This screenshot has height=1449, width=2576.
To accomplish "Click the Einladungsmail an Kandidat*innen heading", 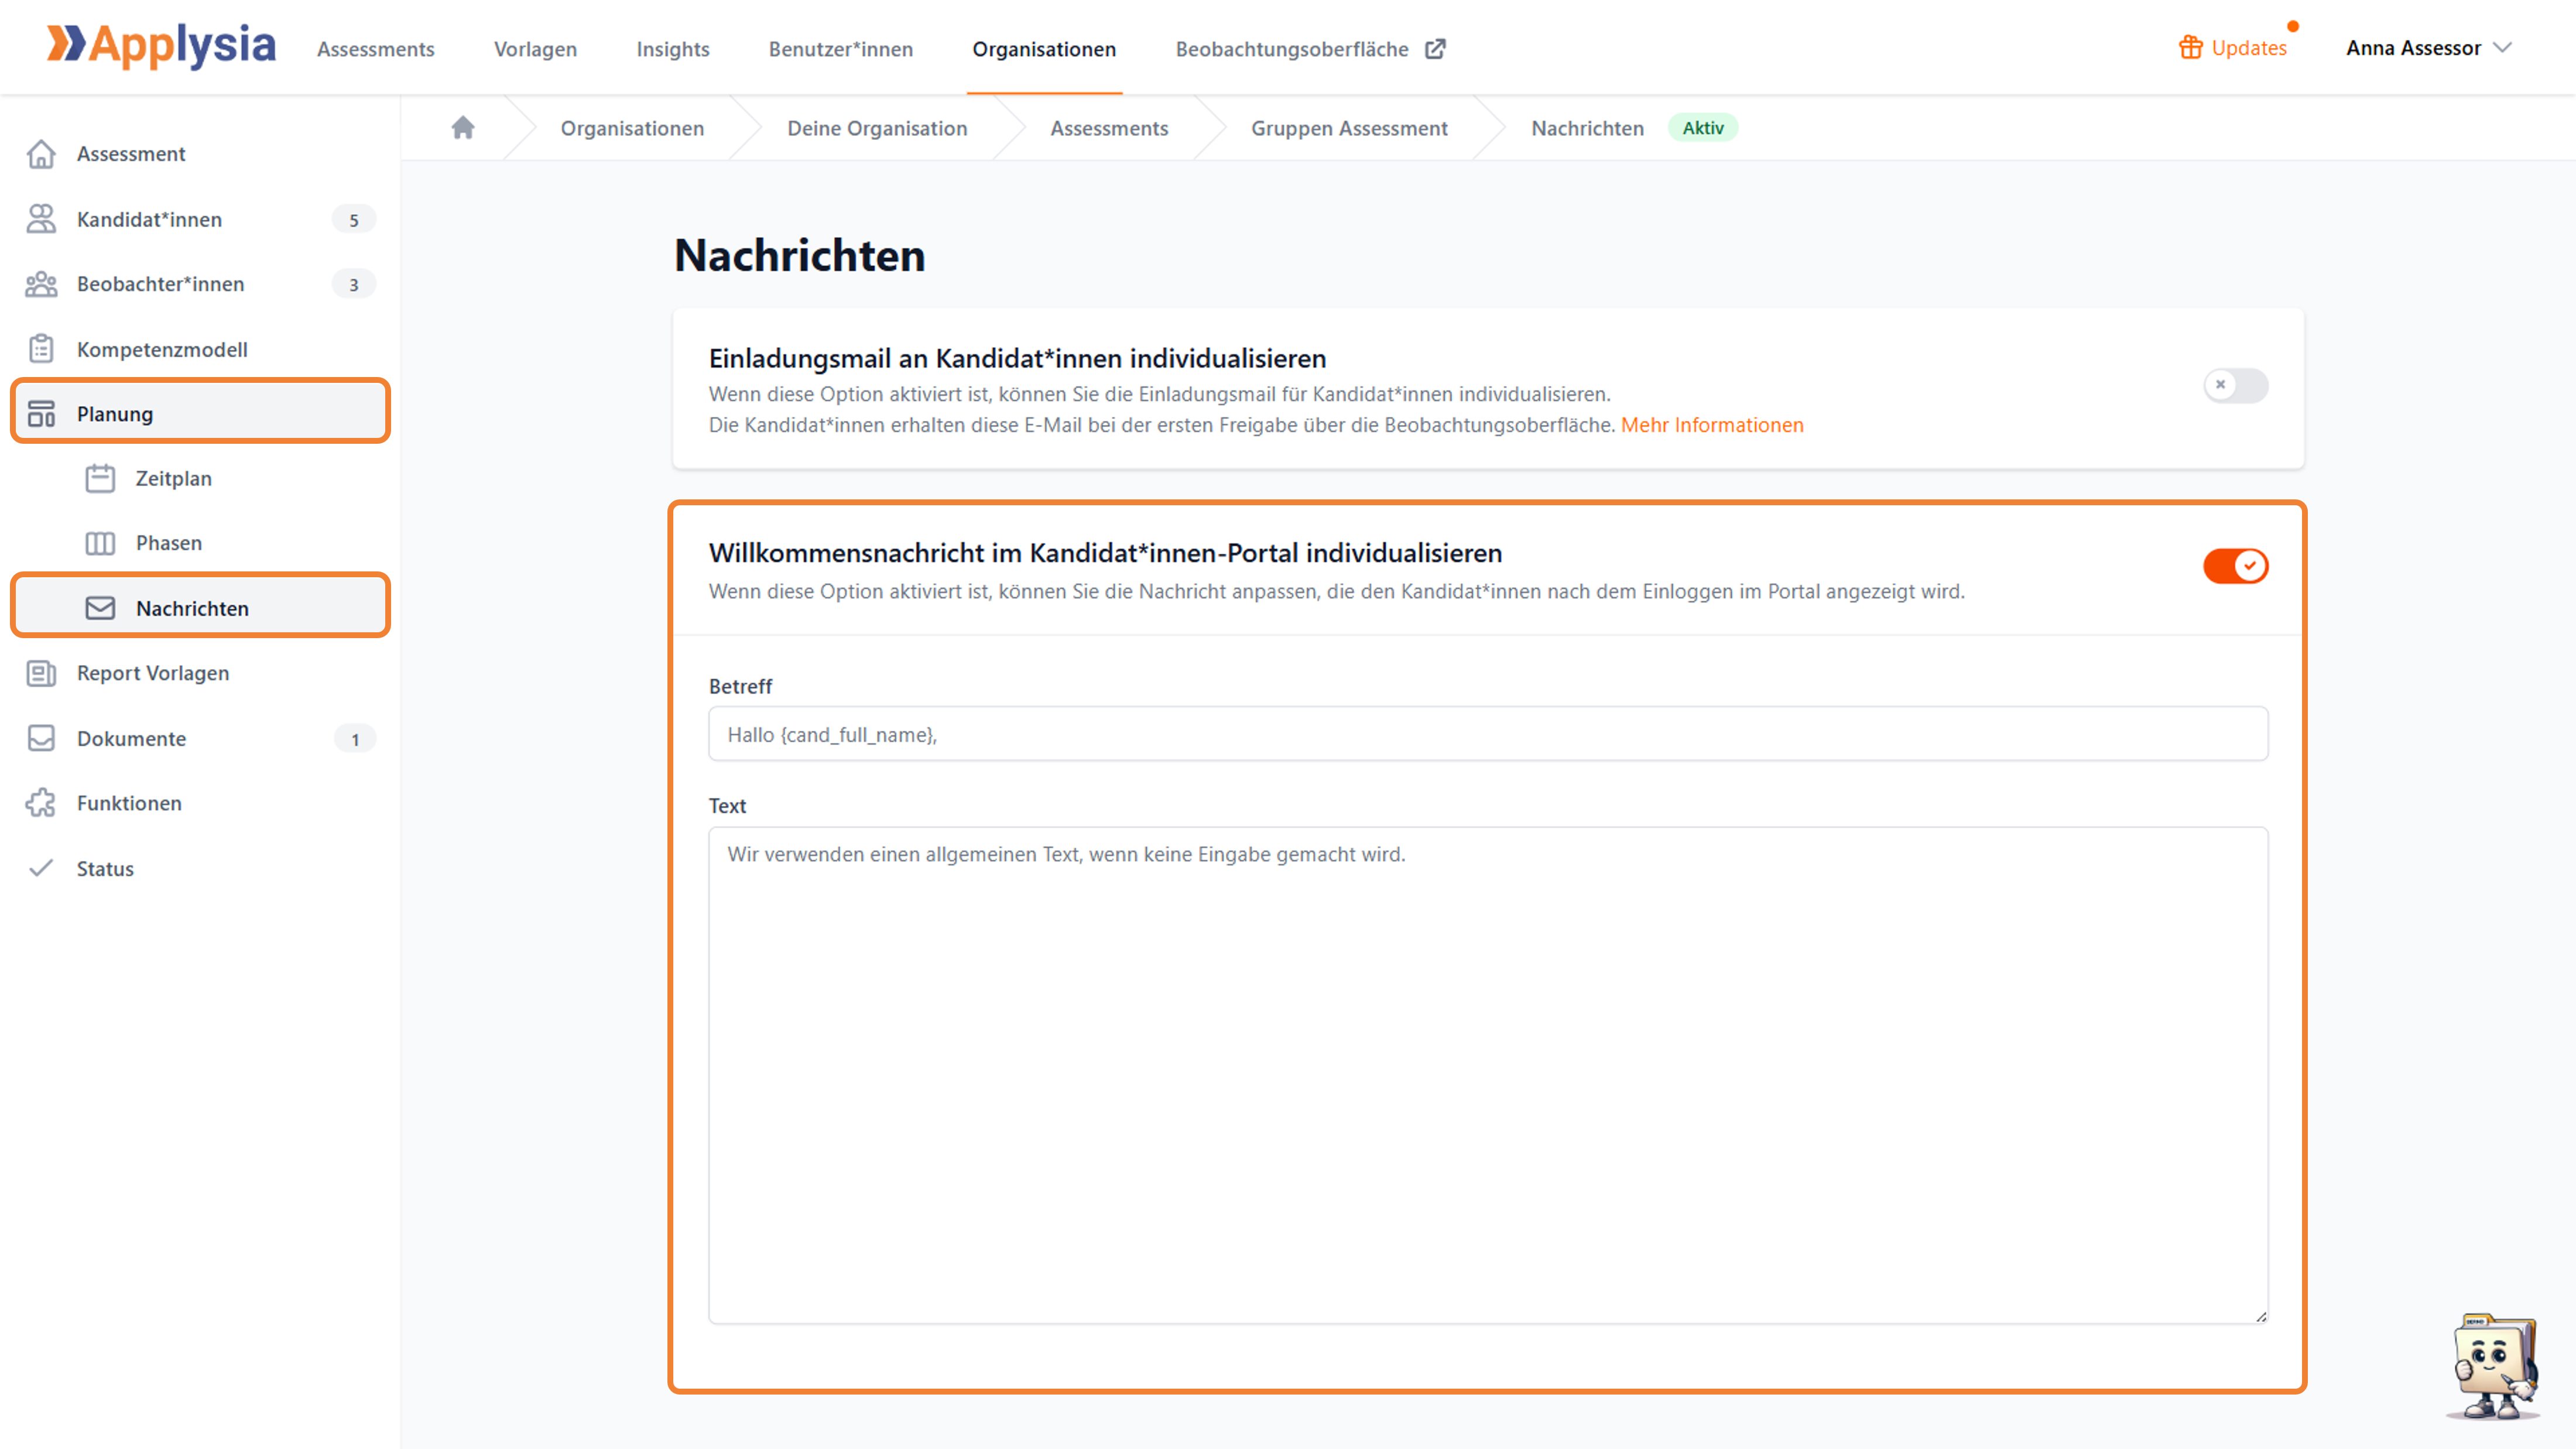I will [1017, 358].
